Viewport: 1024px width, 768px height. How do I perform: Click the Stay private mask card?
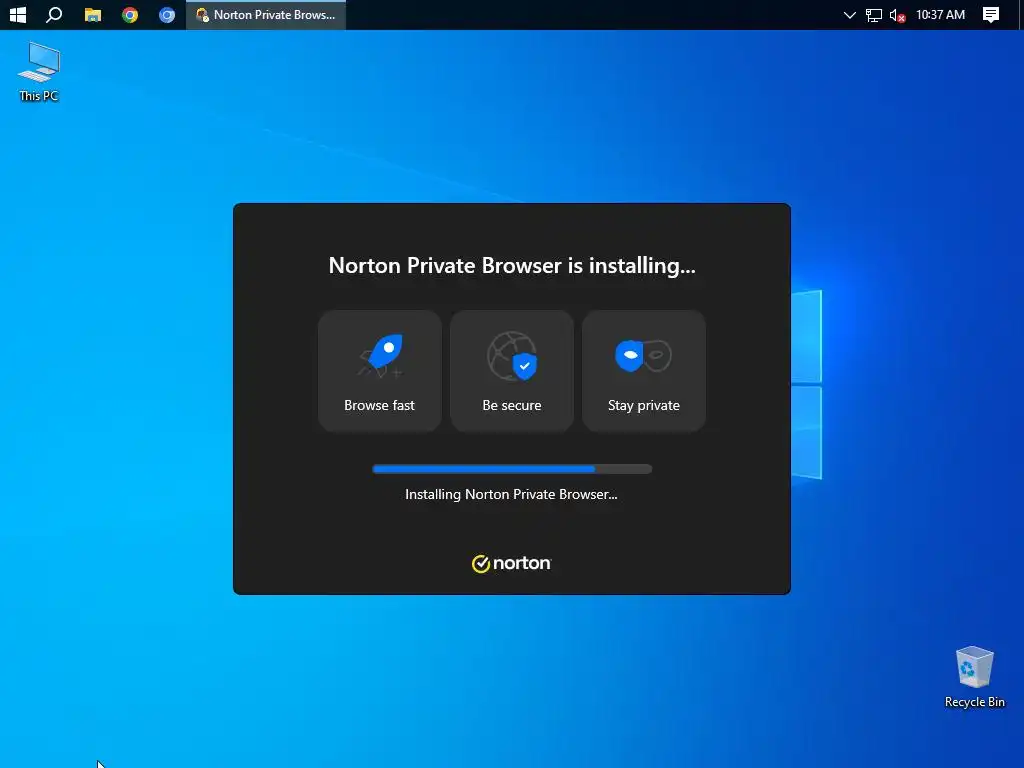coord(644,371)
